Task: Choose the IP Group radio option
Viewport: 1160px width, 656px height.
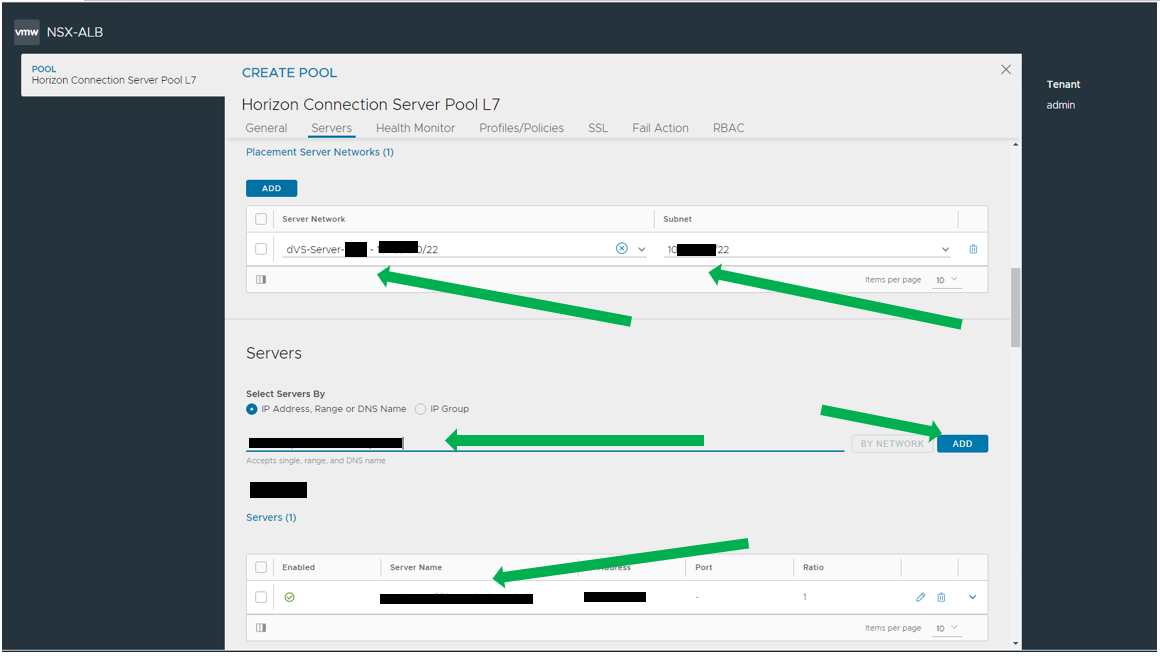Action: [x=420, y=409]
